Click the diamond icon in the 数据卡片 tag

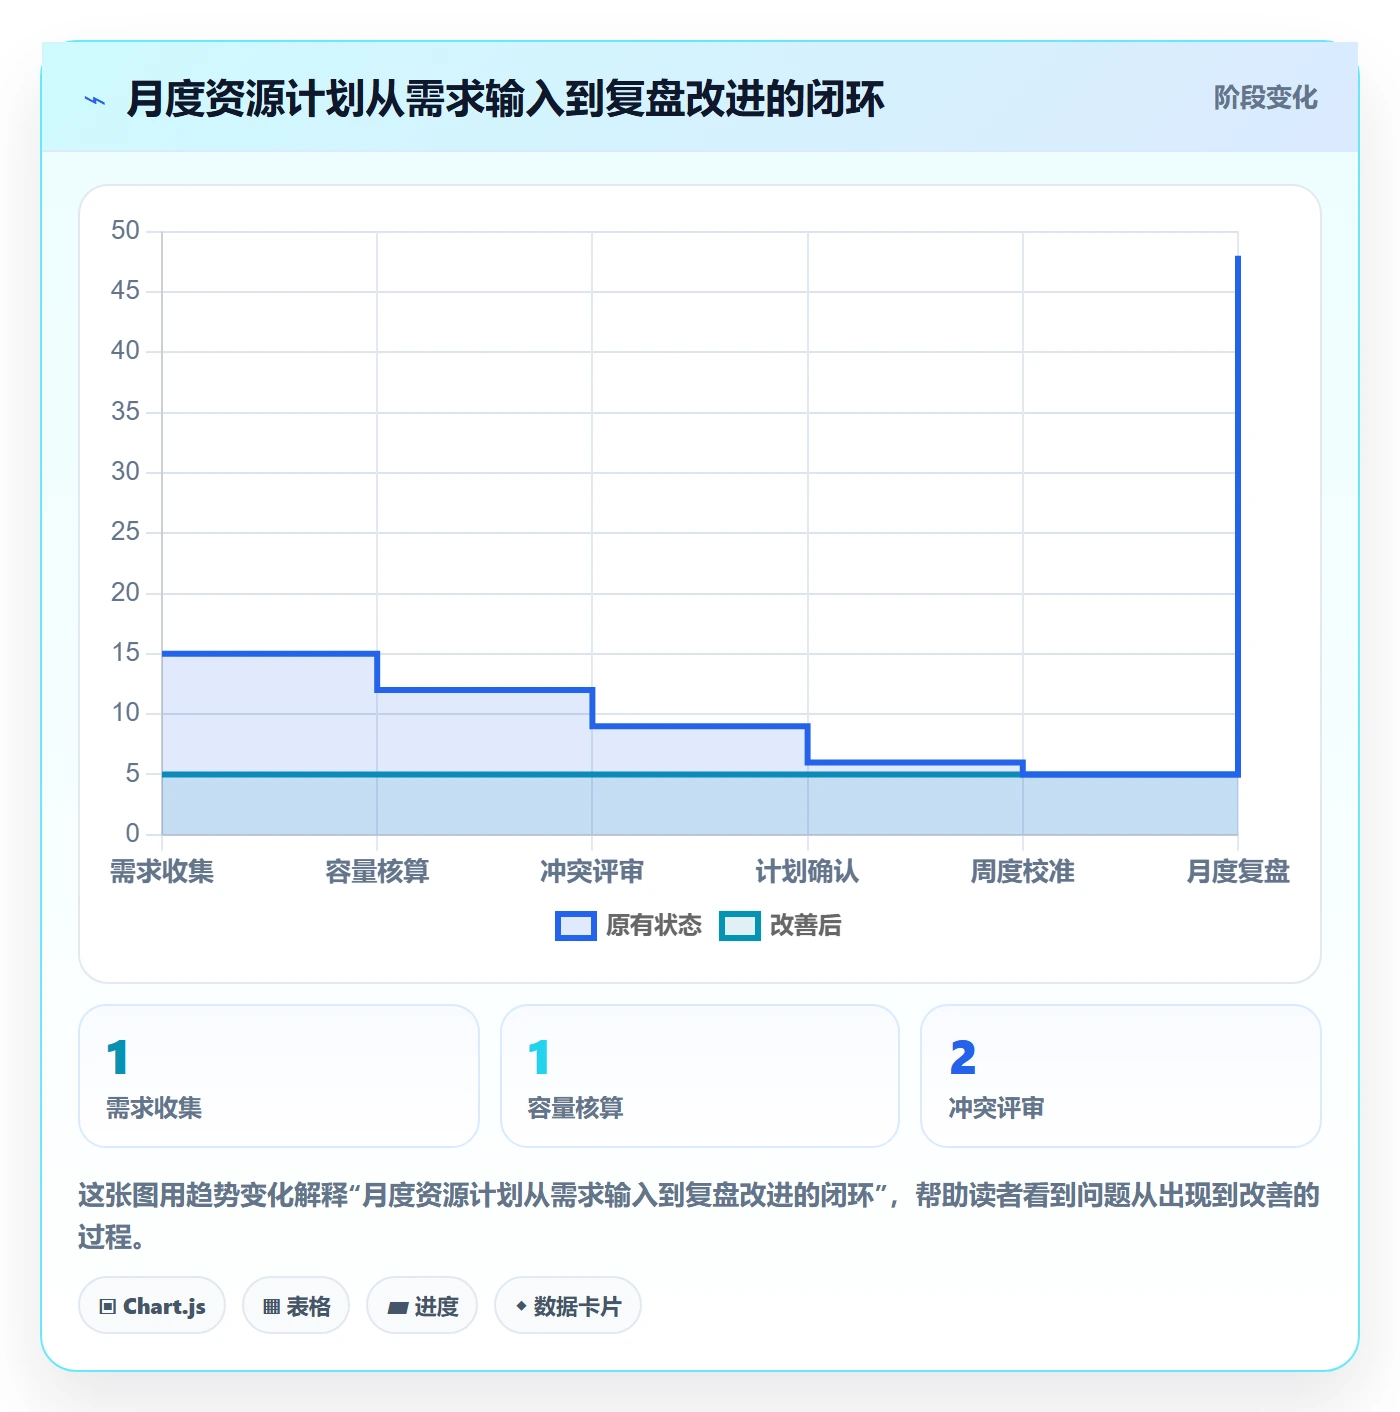click(x=521, y=1306)
